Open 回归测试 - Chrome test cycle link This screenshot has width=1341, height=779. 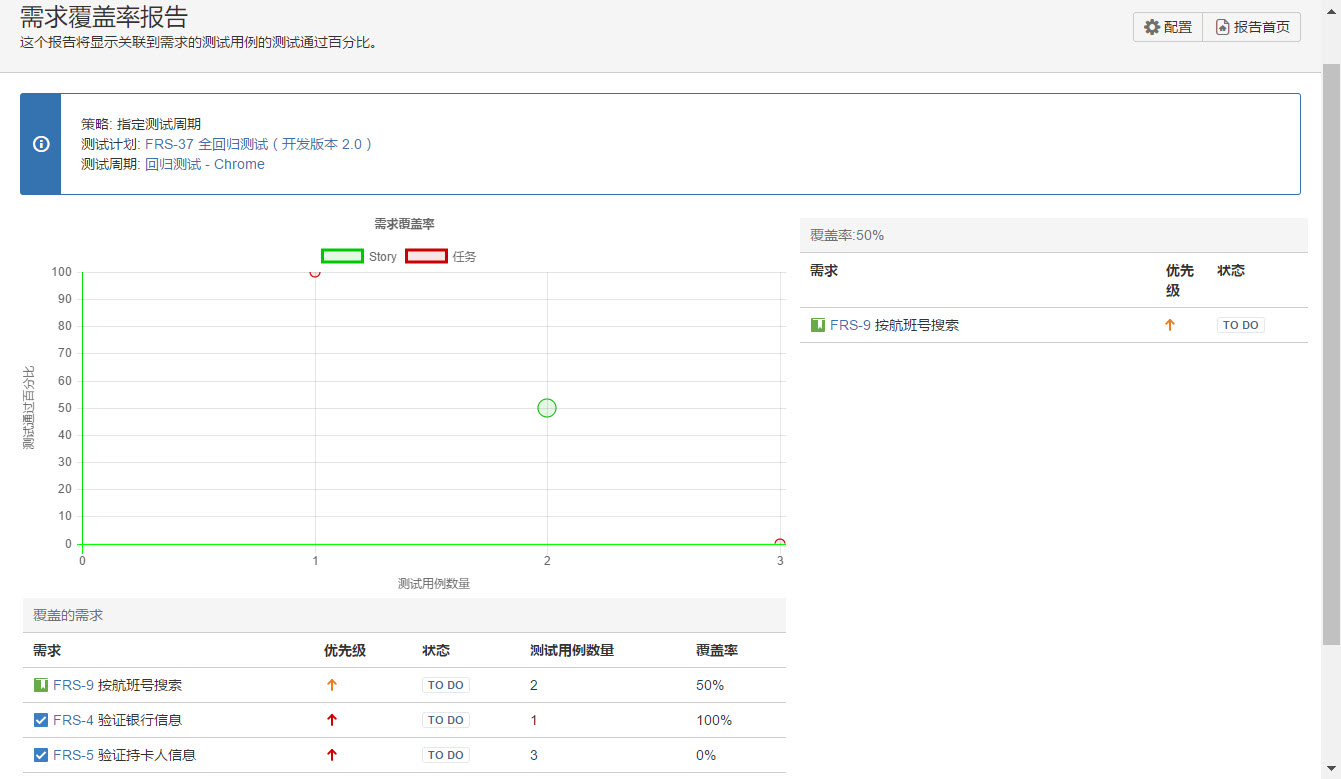(x=205, y=164)
